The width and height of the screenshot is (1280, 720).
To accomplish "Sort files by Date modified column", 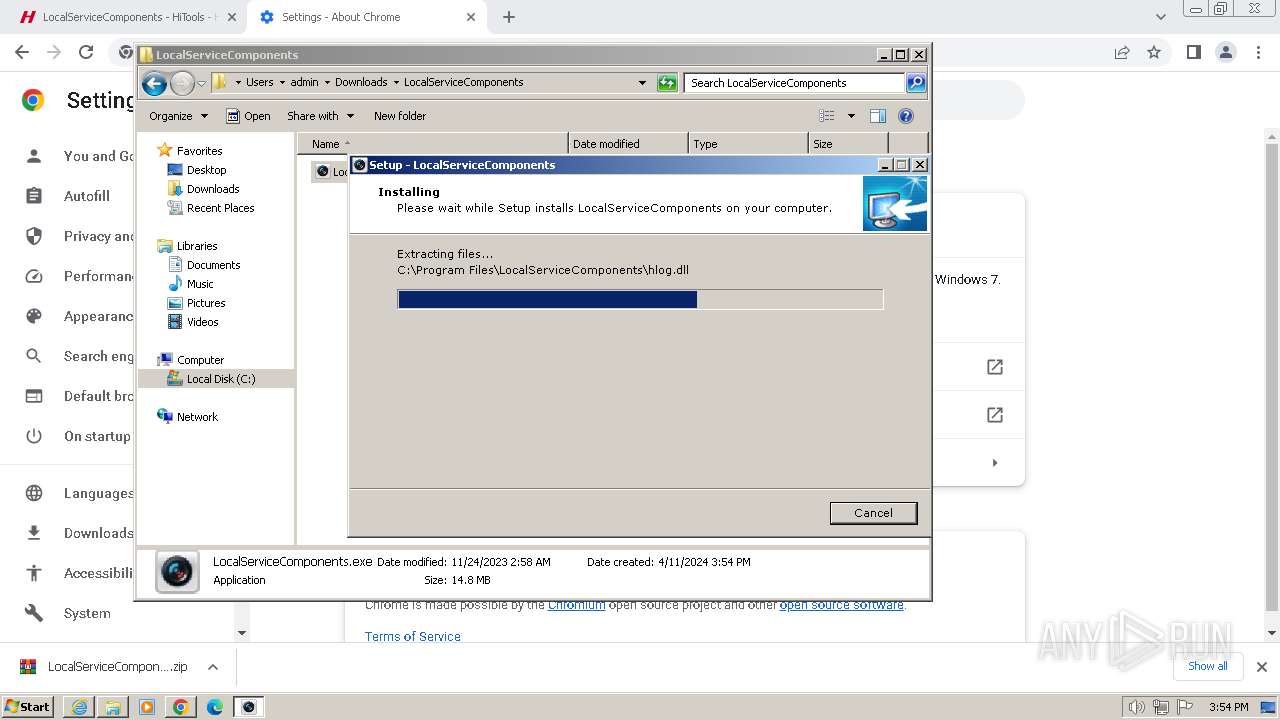I will (x=628, y=144).
